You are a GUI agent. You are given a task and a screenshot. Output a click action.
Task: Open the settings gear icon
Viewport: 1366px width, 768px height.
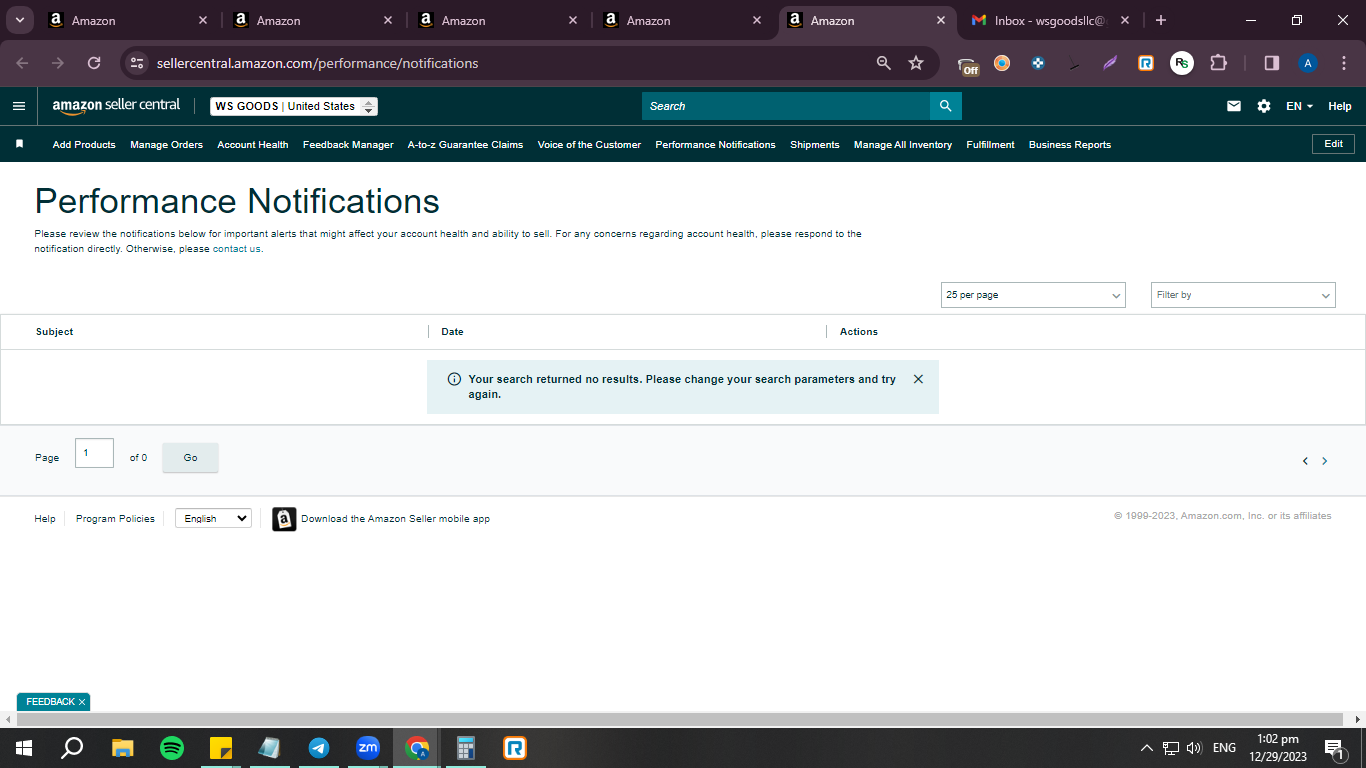click(x=1264, y=106)
